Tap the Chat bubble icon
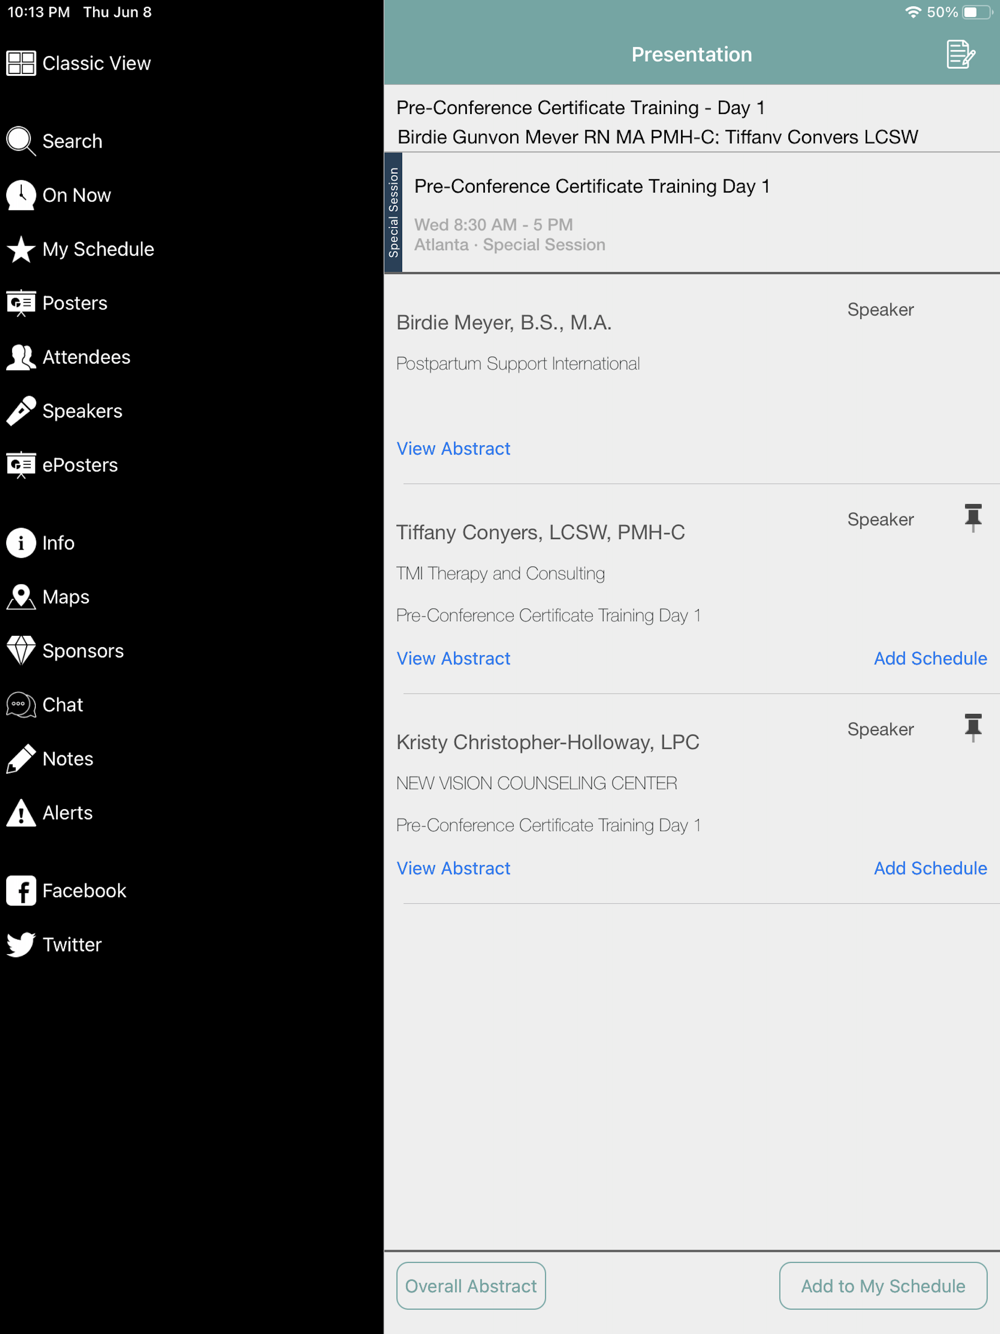 pyautogui.click(x=21, y=705)
